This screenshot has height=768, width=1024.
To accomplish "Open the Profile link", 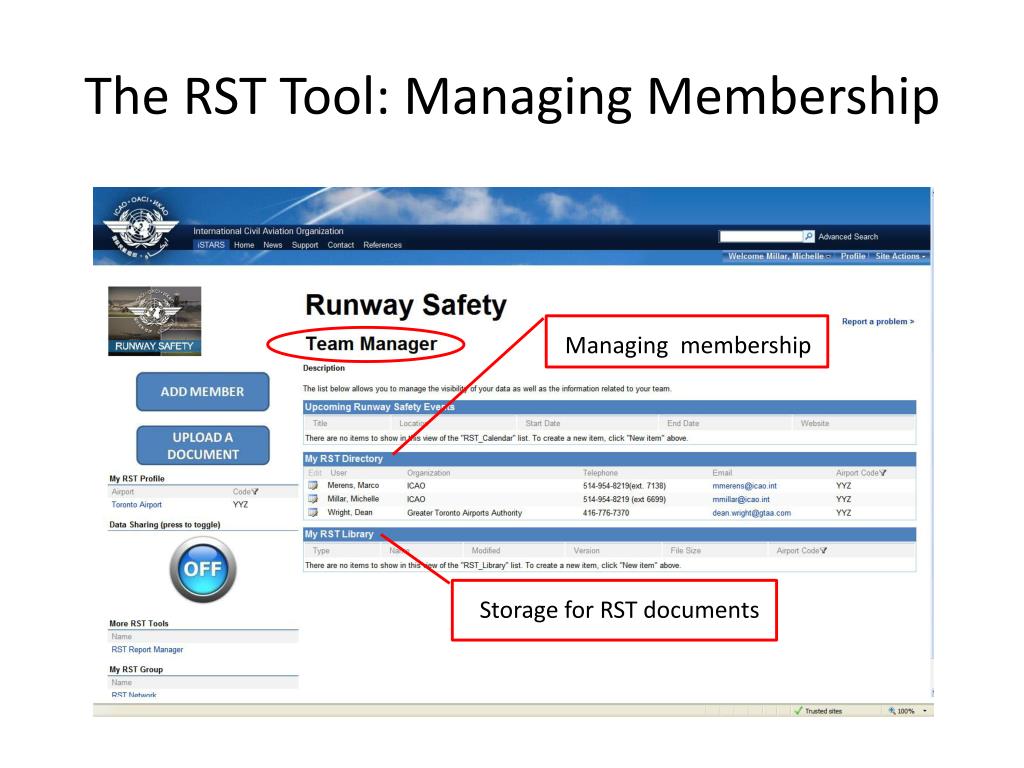I will (853, 256).
